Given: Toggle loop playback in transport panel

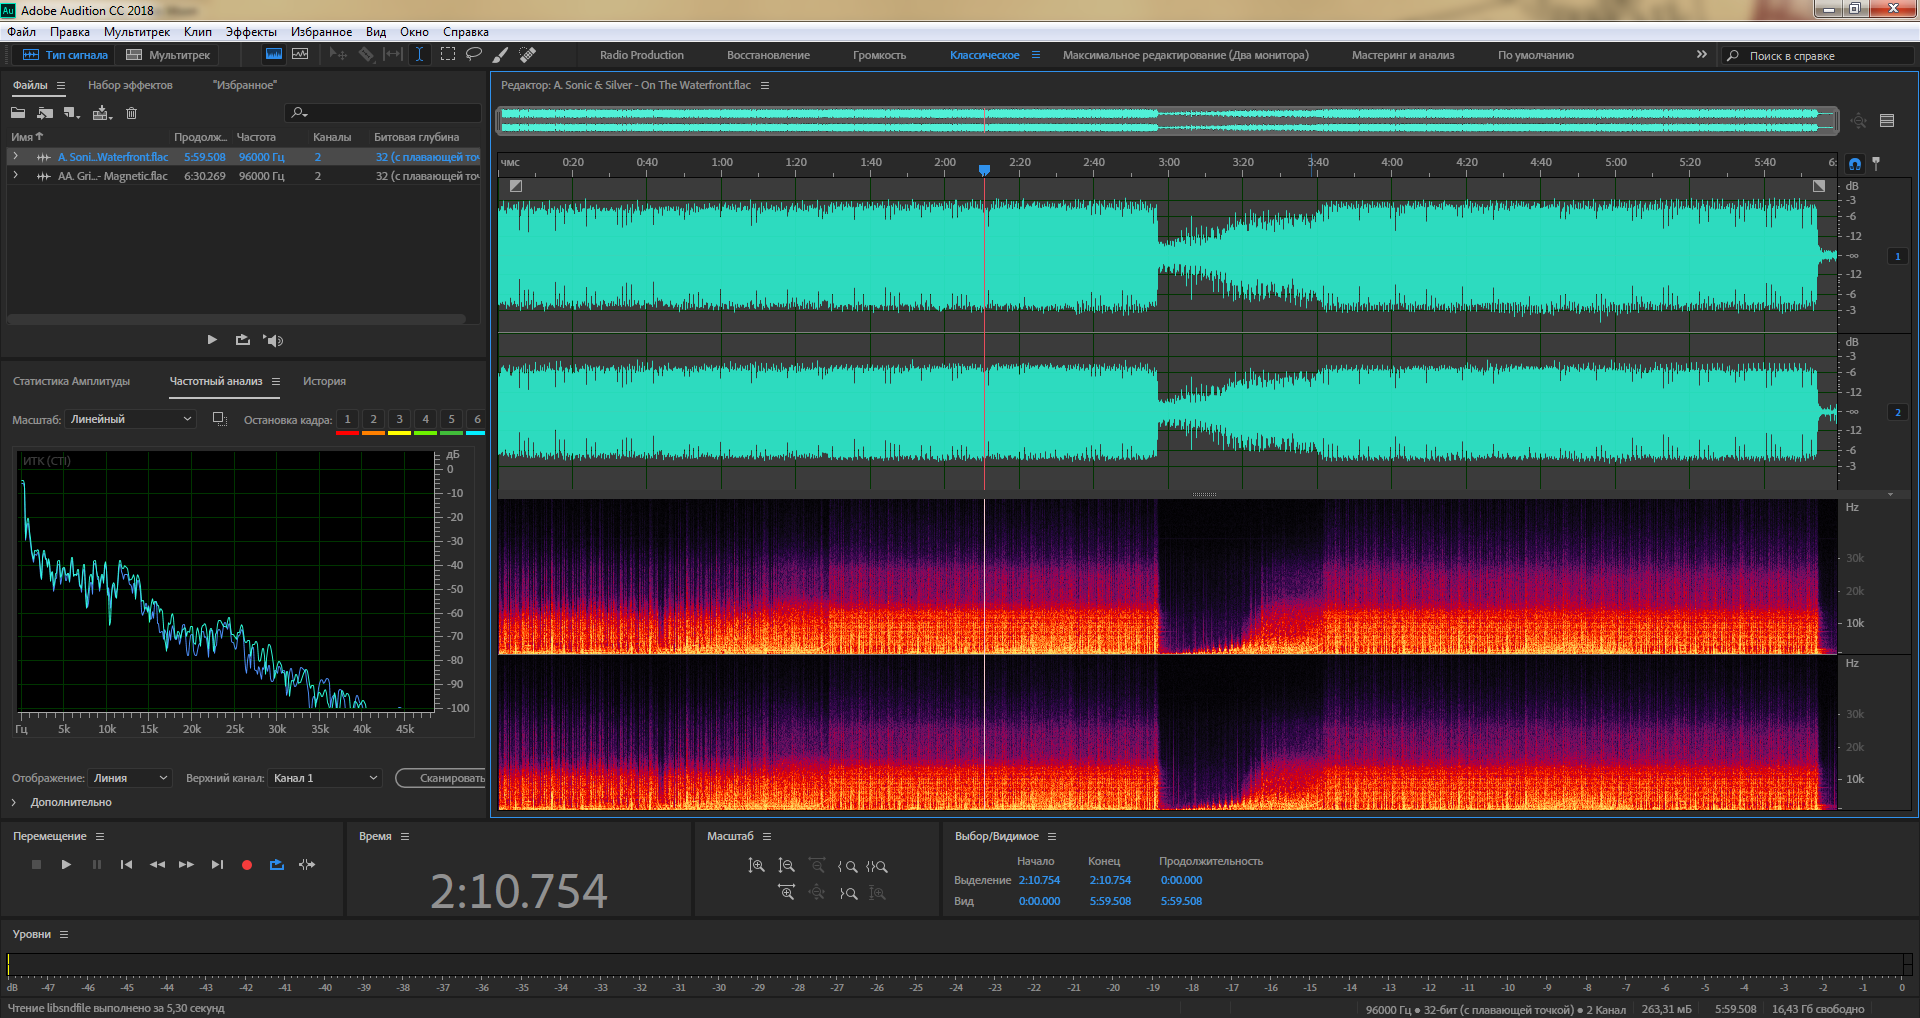Looking at the screenshot, I should [x=277, y=865].
